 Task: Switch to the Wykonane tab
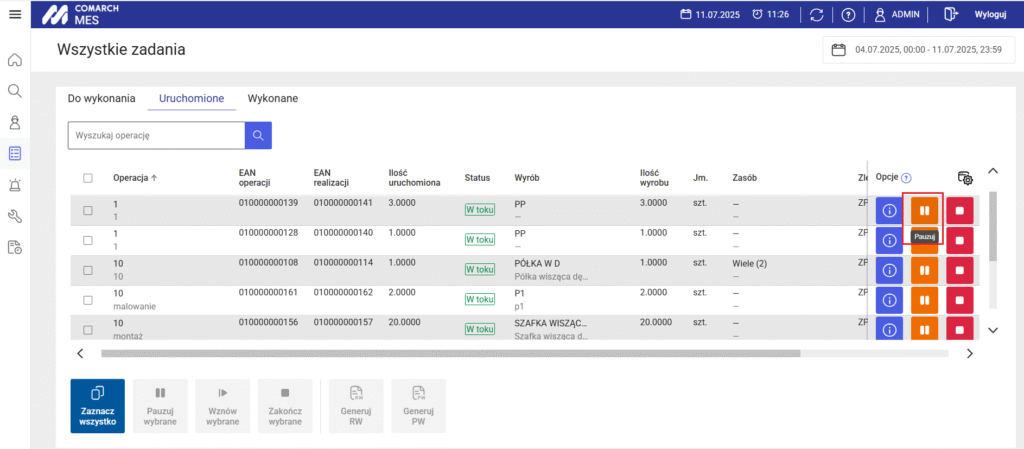273,98
